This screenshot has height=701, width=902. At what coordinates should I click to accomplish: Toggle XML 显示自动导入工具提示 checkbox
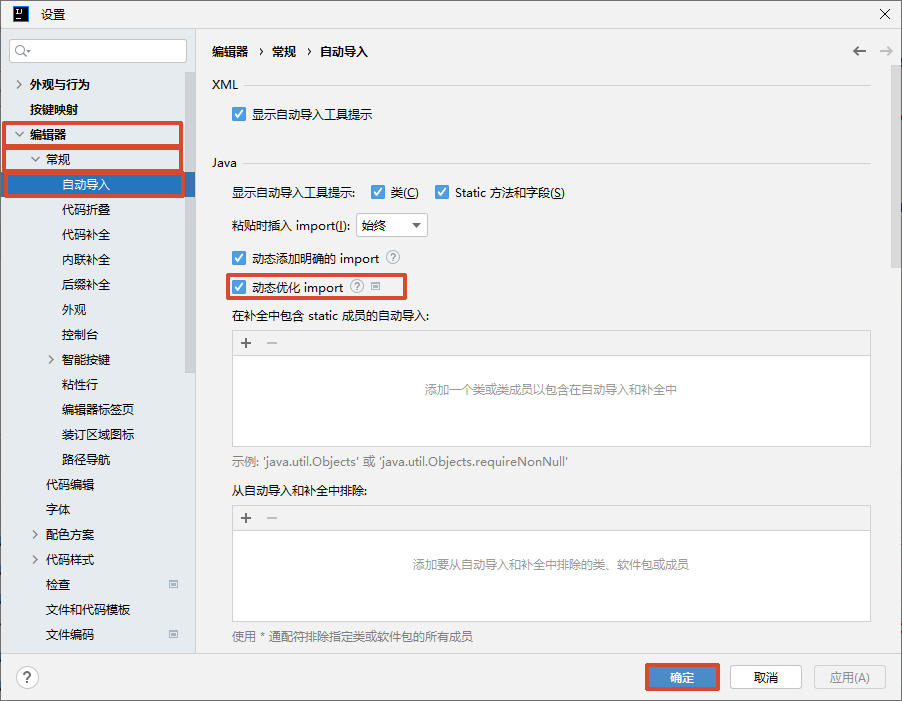click(x=239, y=115)
